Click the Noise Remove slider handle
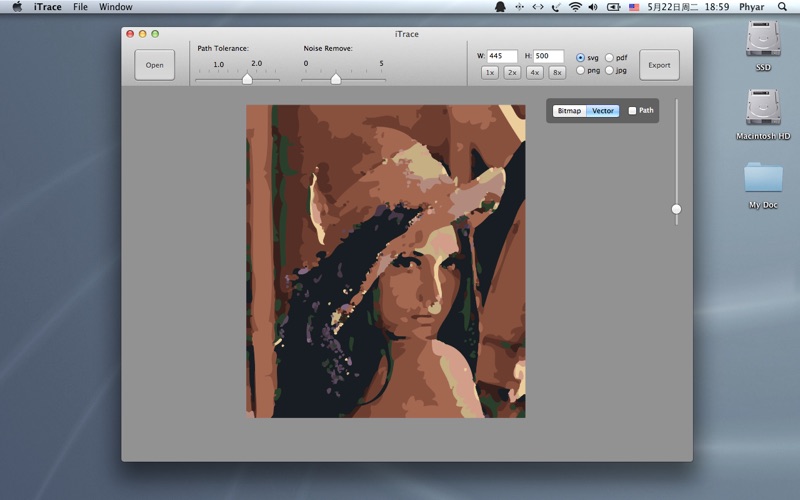800x500 pixels. pos(336,79)
